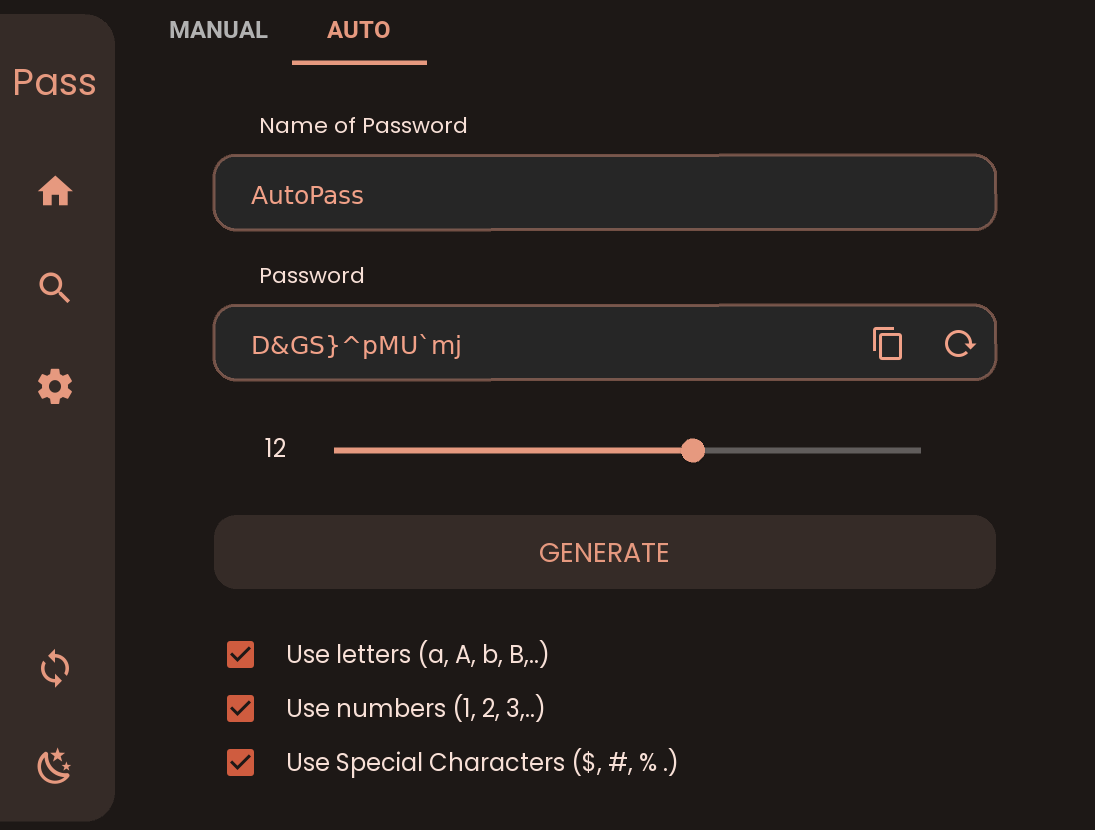Focus the Name of Password field

coord(605,193)
